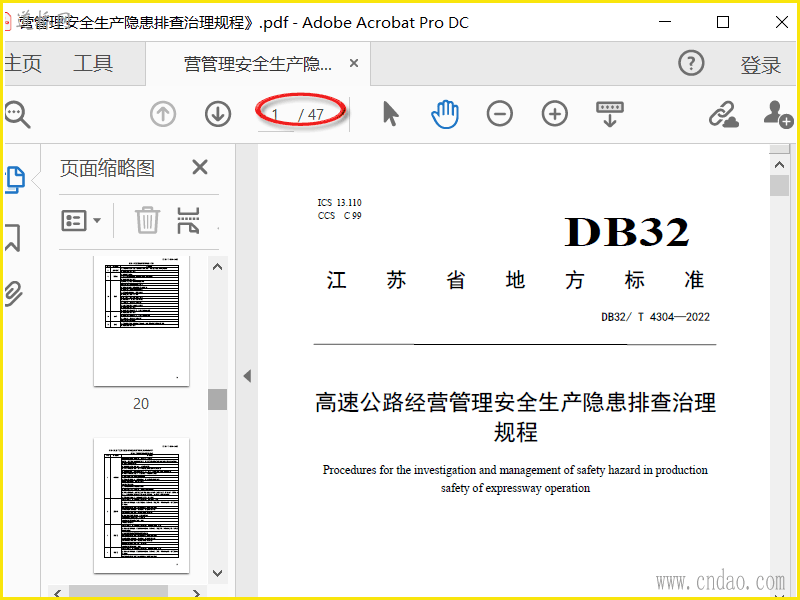Open the search magnifier tool
The height and width of the screenshot is (600, 800).
click(x=17, y=114)
